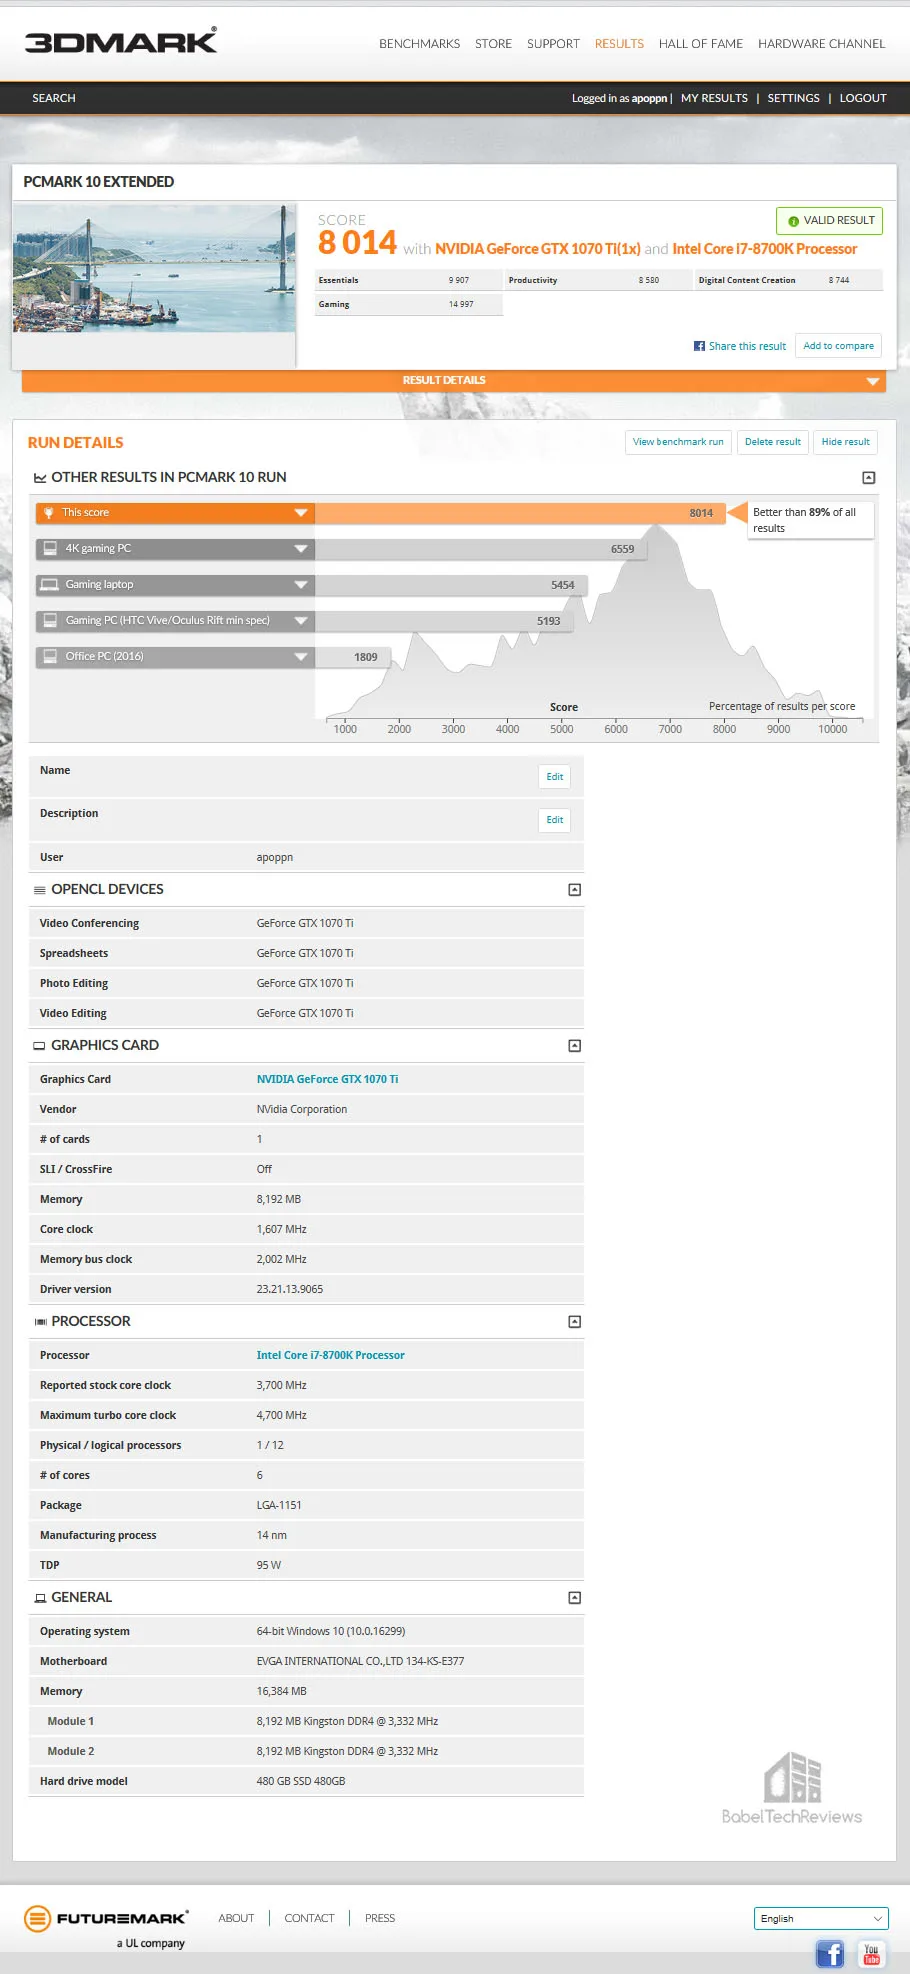Click the green Valid Result check icon
The image size is (910, 1974).
tap(793, 221)
